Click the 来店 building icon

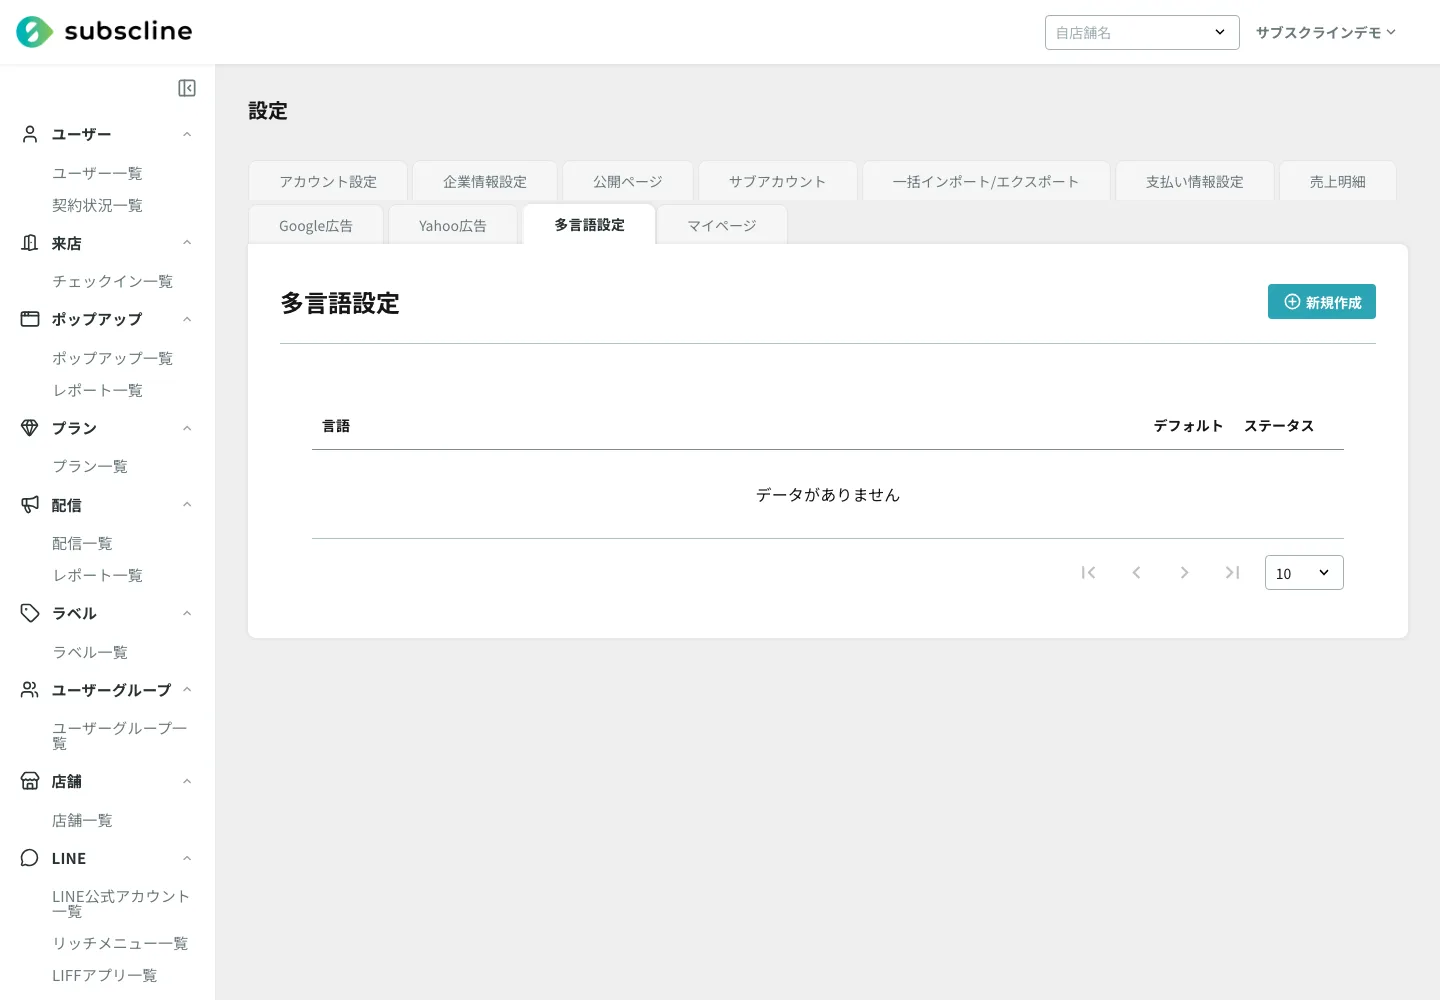[x=30, y=243]
